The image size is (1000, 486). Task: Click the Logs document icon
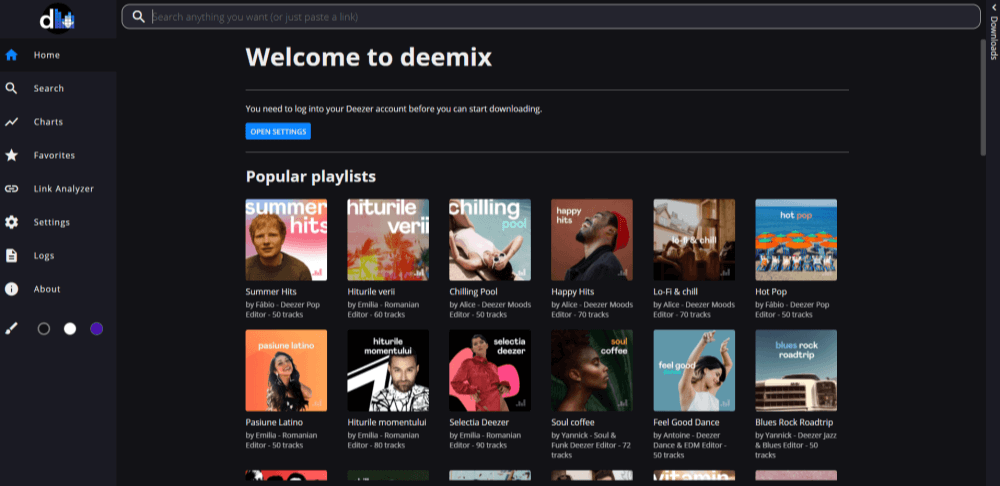pyautogui.click(x=12, y=256)
